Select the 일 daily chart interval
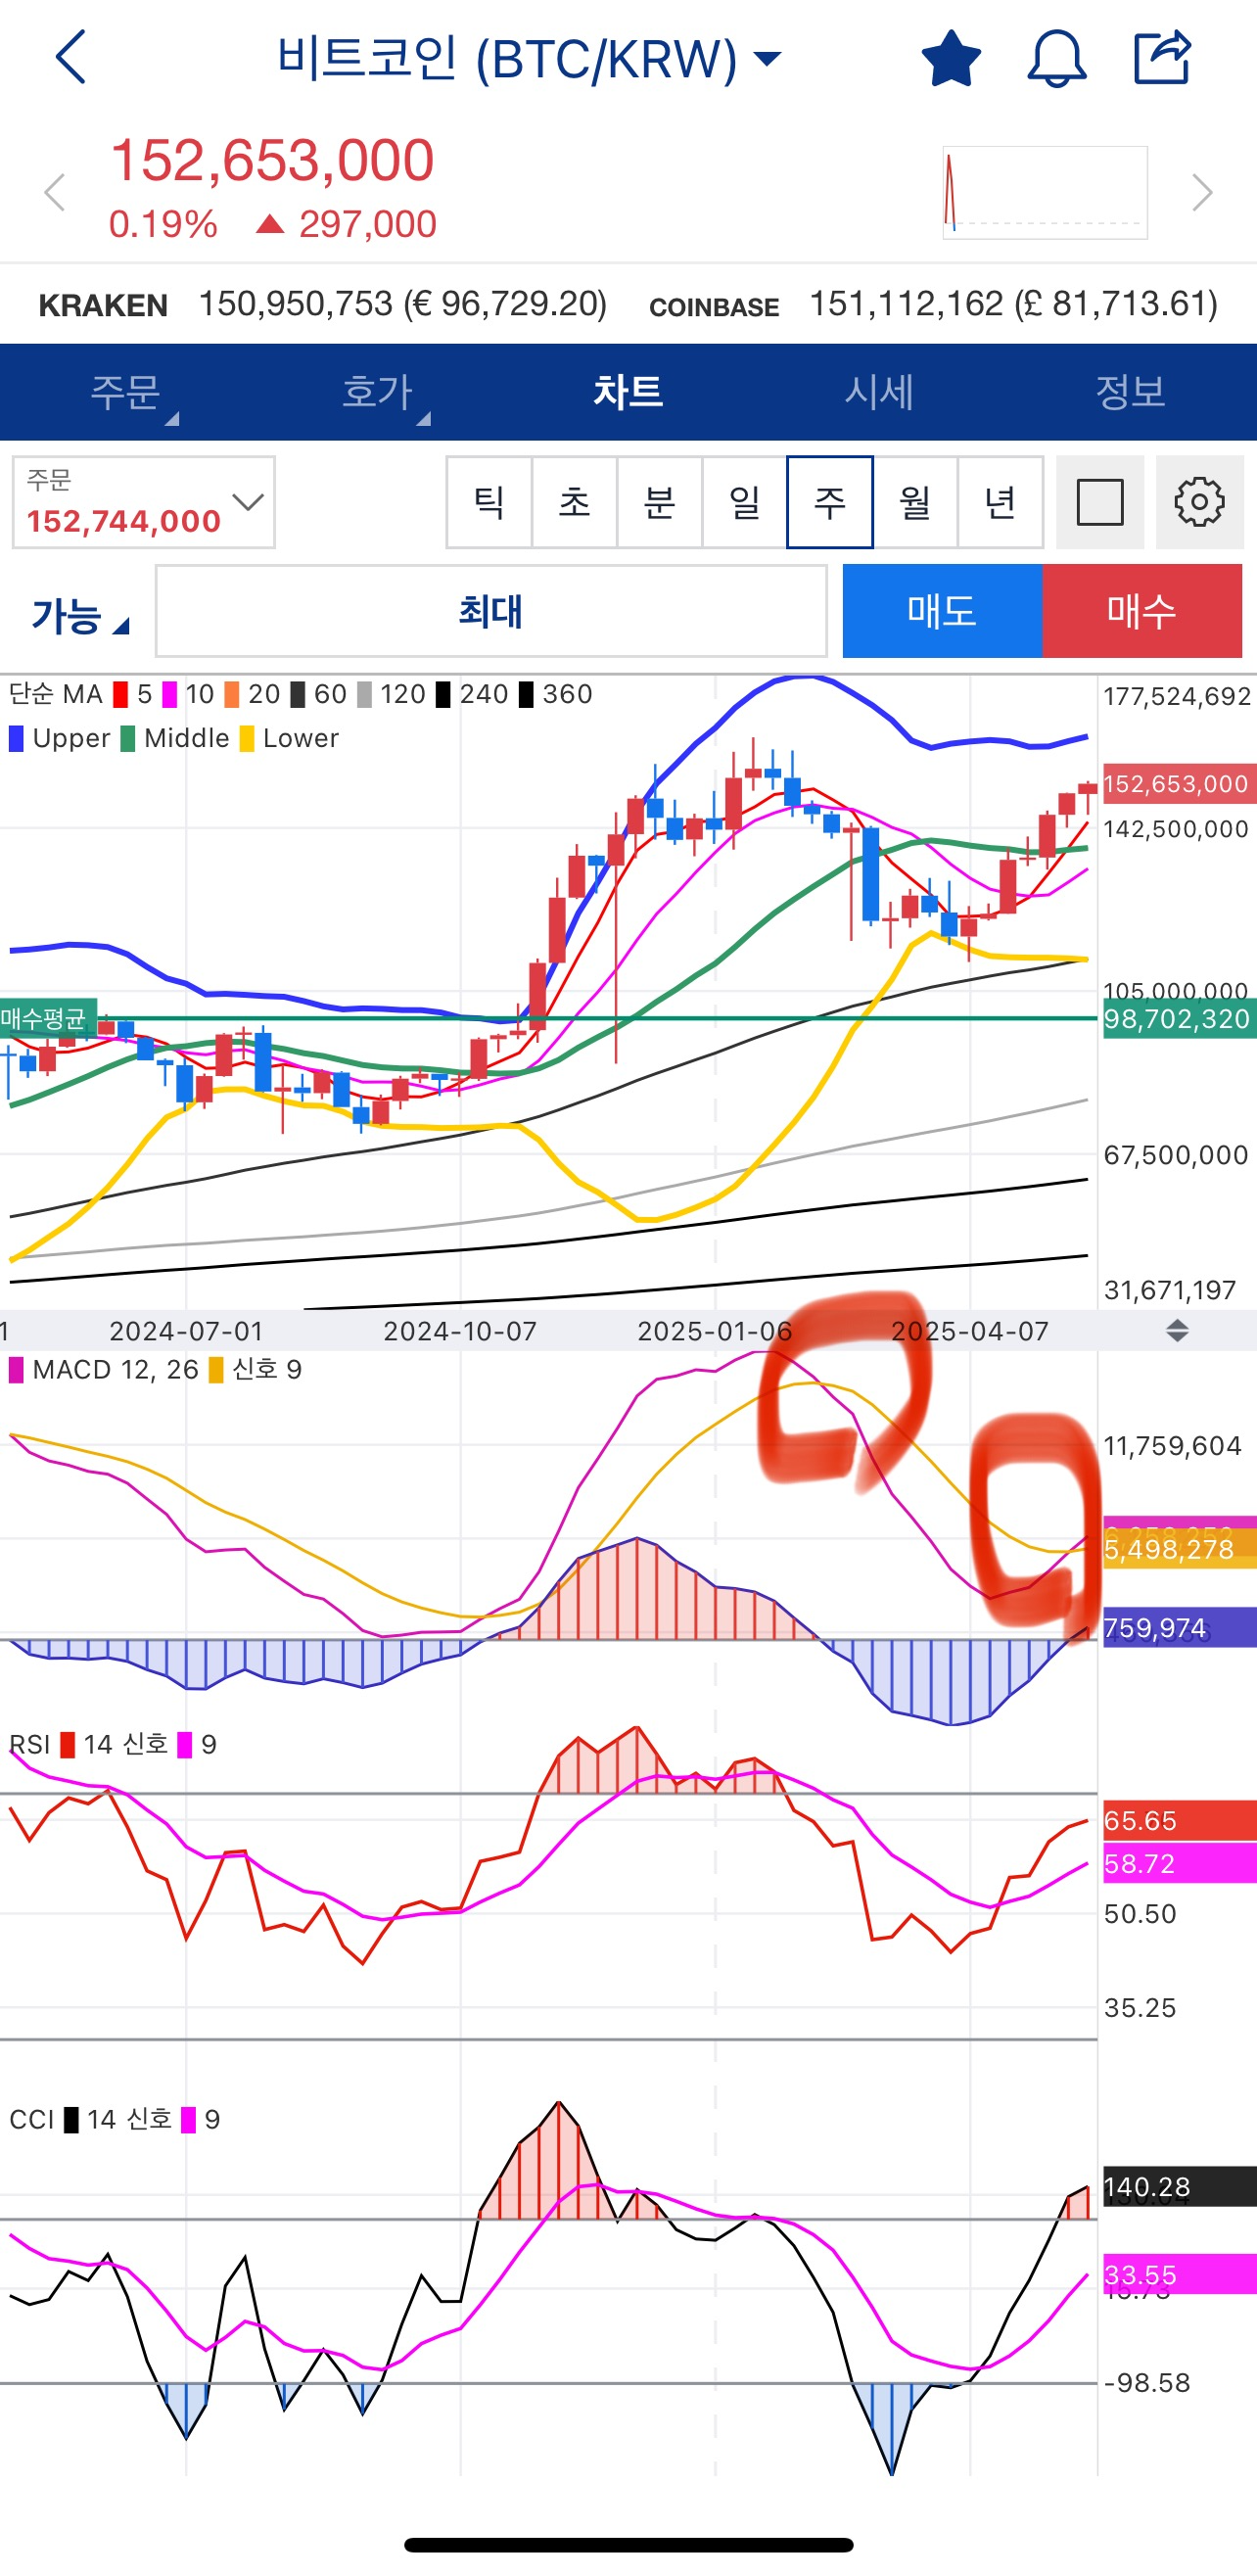The height and width of the screenshot is (2576, 1257). 744,502
